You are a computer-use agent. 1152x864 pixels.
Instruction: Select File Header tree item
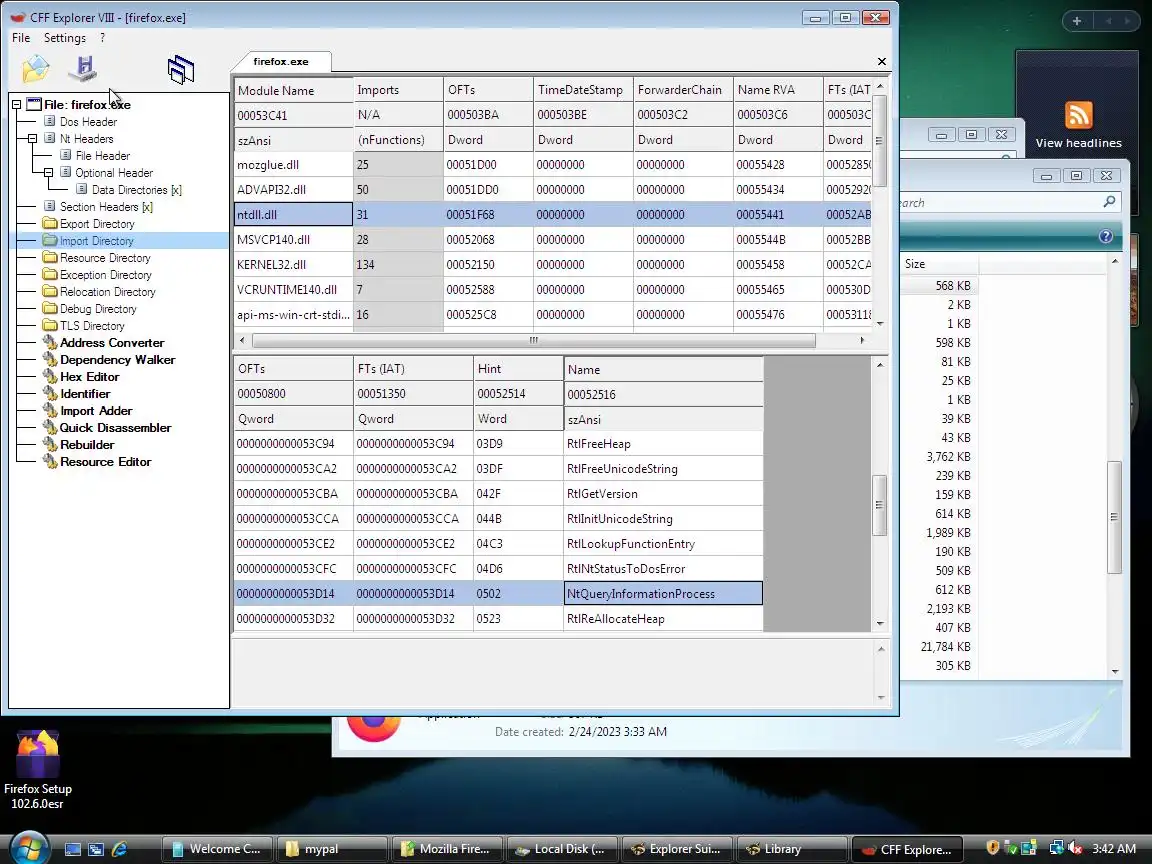coord(103,156)
